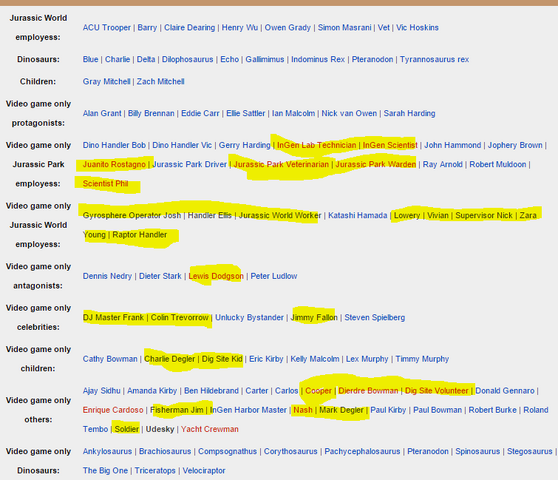Viewport: 558px width, 480px height.
Task: Go to the Eddie Carr page
Action: (200, 114)
